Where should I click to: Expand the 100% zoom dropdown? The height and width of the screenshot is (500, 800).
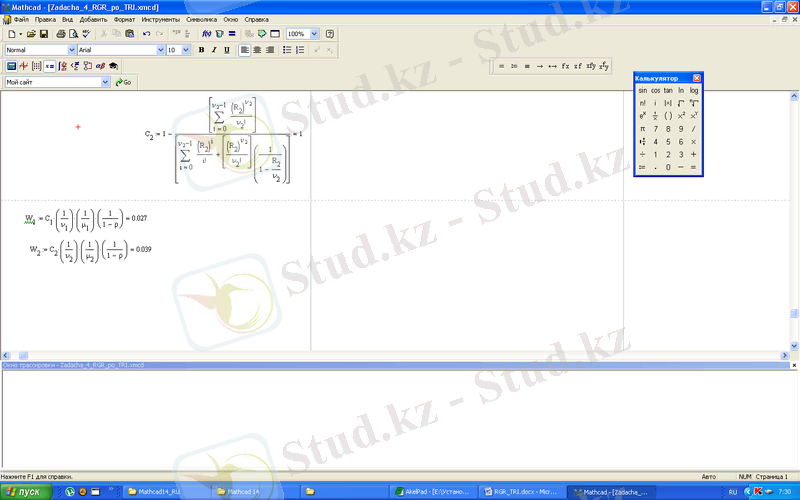[314, 34]
